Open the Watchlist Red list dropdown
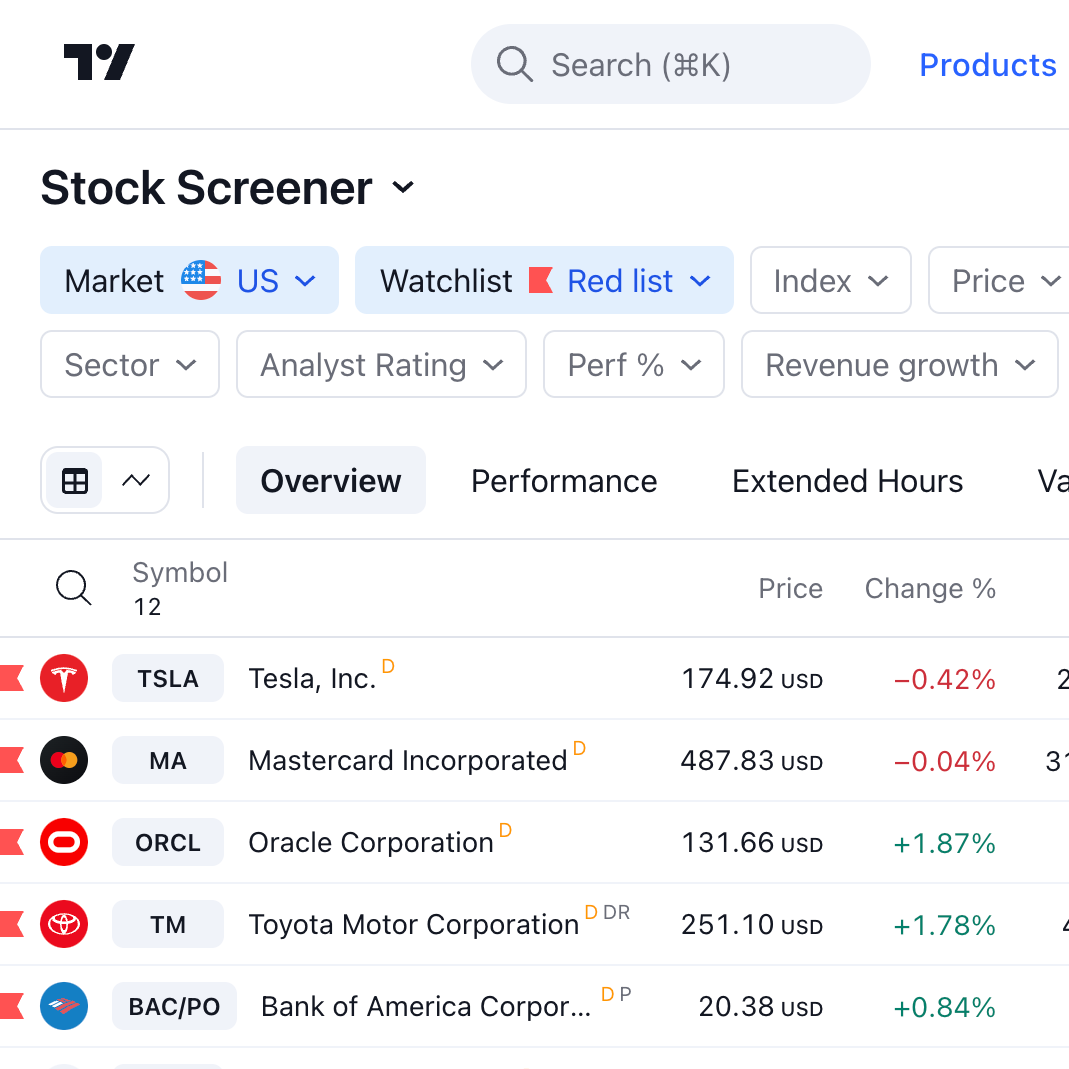The height and width of the screenshot is (1069, 1069). pyautogui.click(x=544, y=281)
